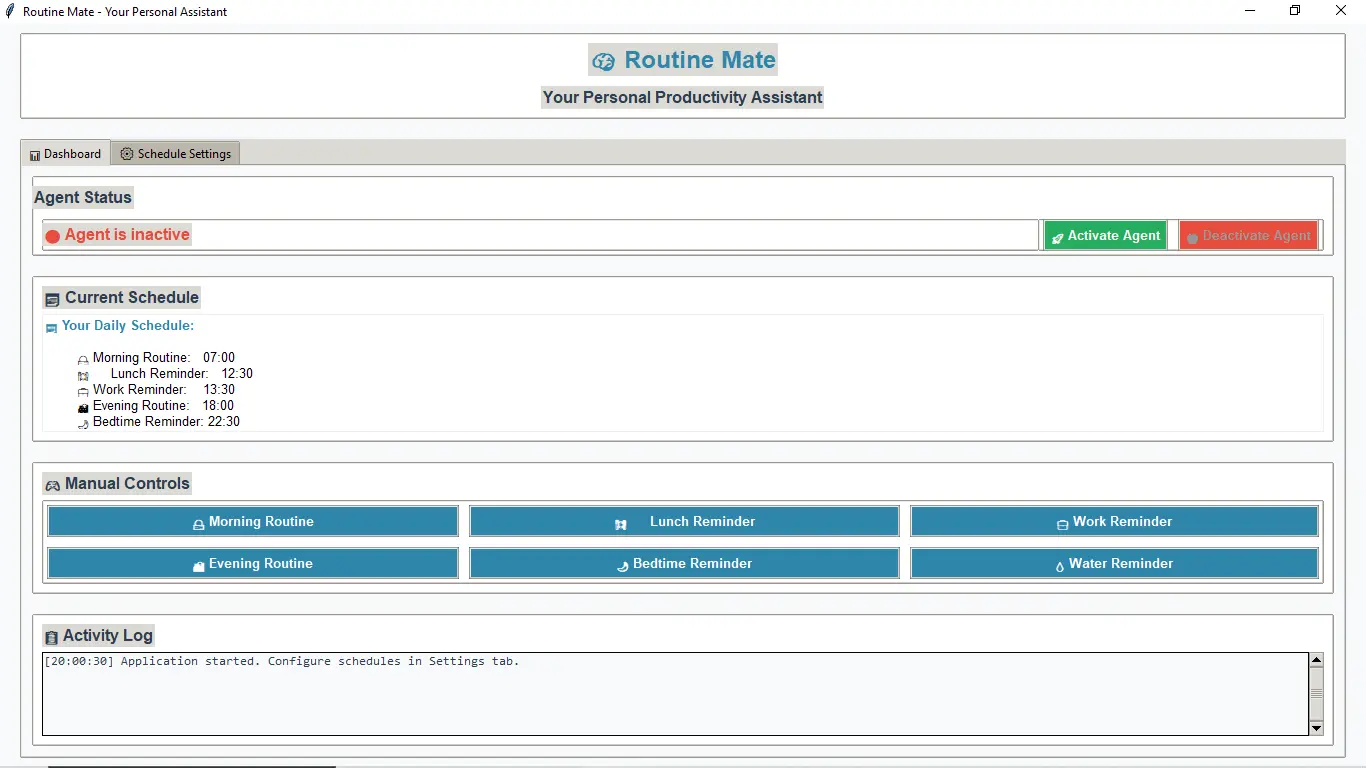Screen dimensions: 1366x768
Task: Click the Activity Log scrollbar up arrow
Action: click(x=1316, y=660)
